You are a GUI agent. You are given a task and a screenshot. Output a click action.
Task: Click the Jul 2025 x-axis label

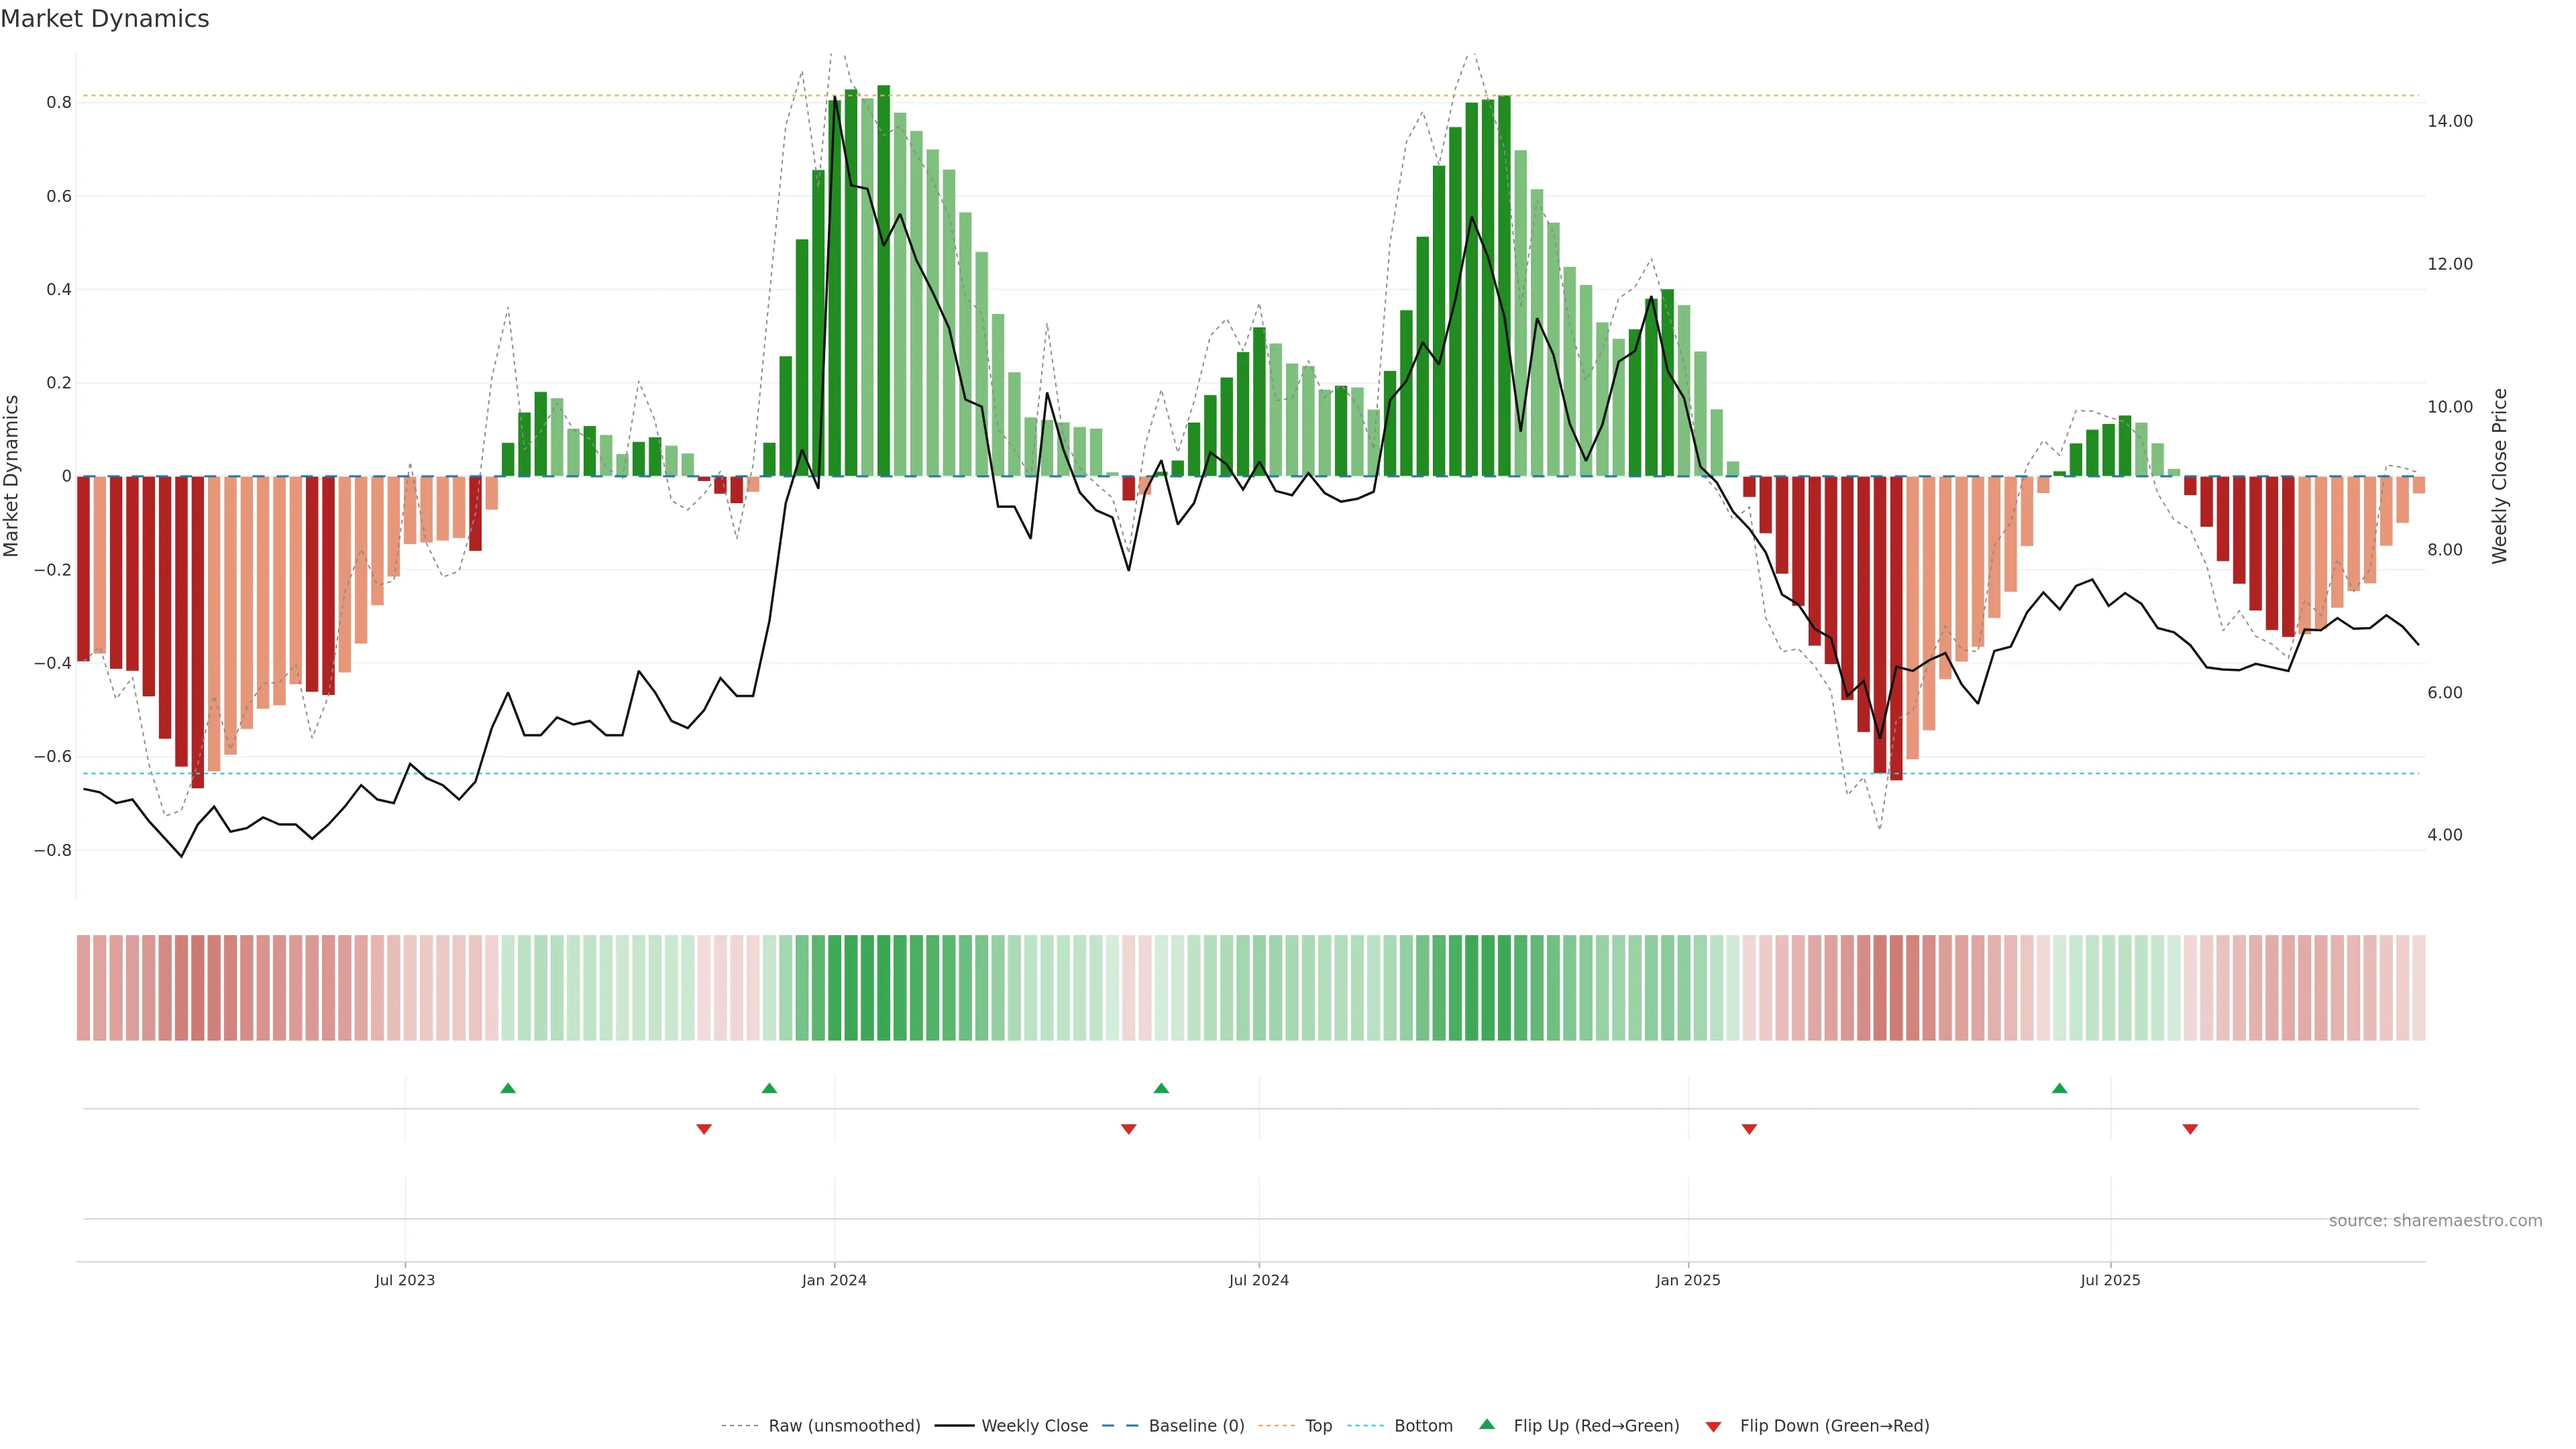[x=2110, y=1280]
